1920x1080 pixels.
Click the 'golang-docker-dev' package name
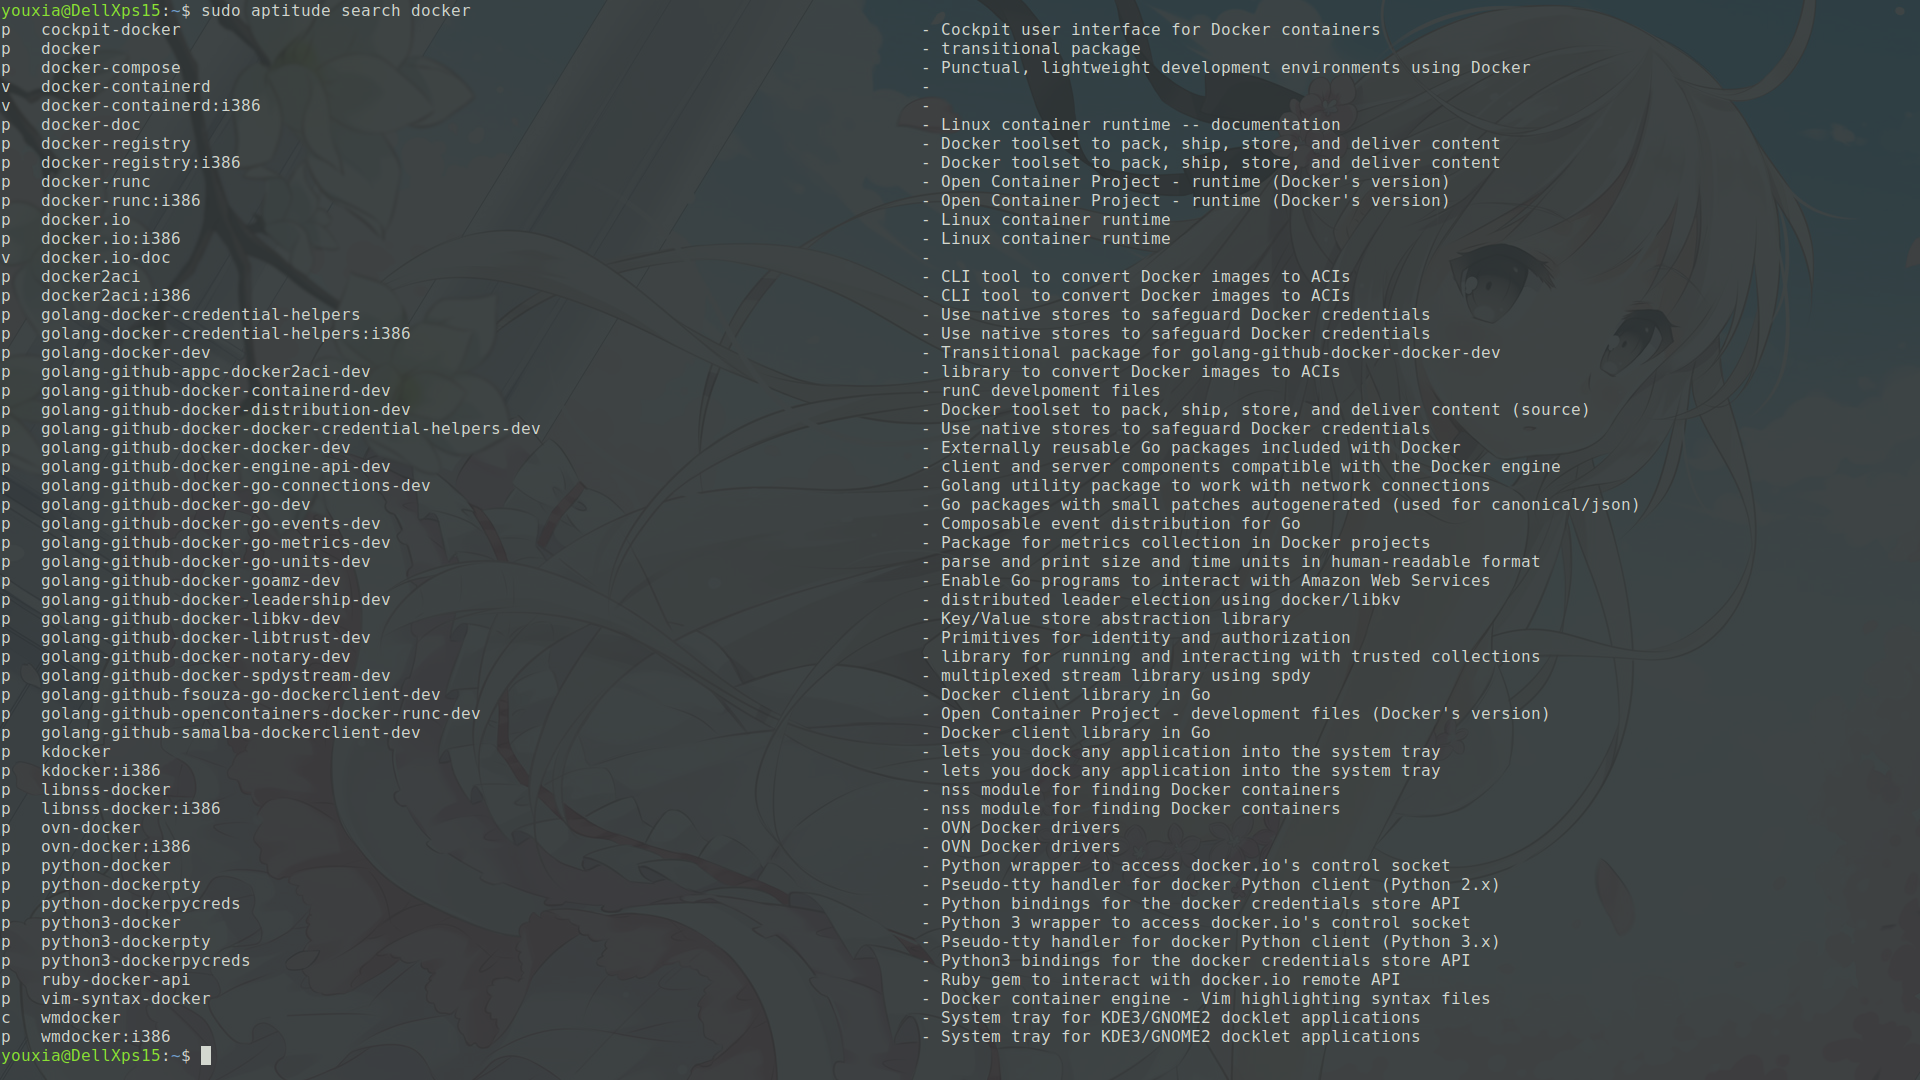pyautogui.click(x=126, y=352)
